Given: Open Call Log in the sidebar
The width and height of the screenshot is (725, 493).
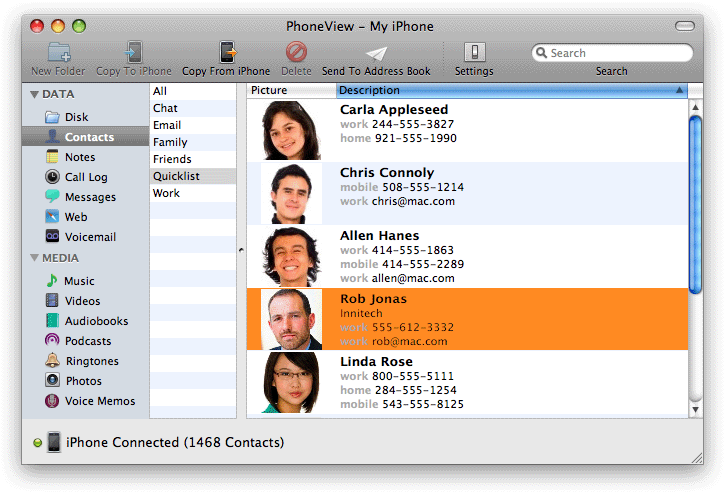Looking at the screenshot, I should pyautogui.click(x=86, y=177).
